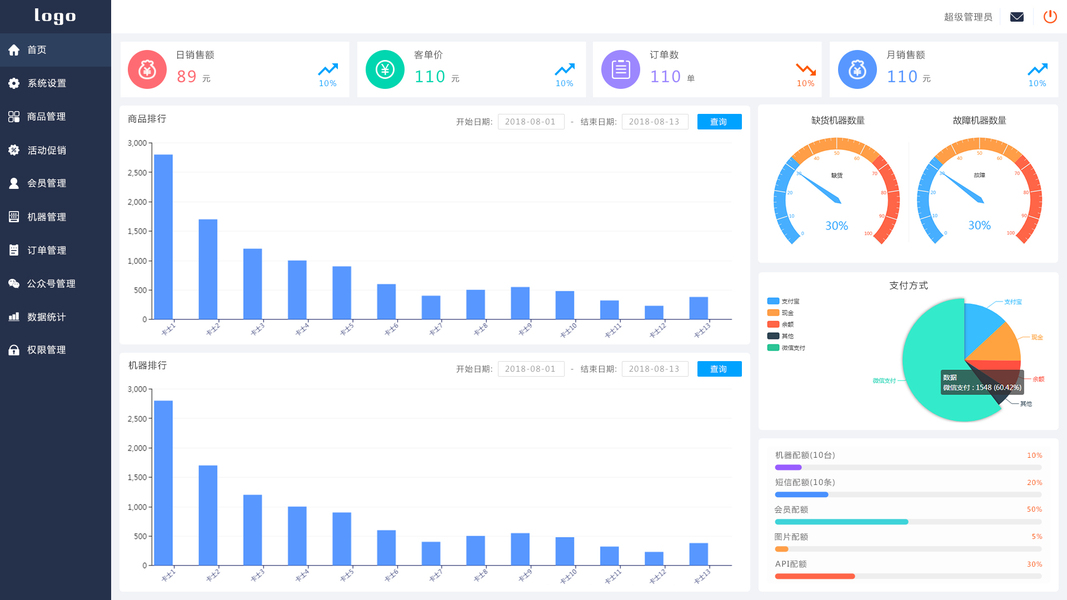Click the orange 现金 pie slice

tap(999, 344)
